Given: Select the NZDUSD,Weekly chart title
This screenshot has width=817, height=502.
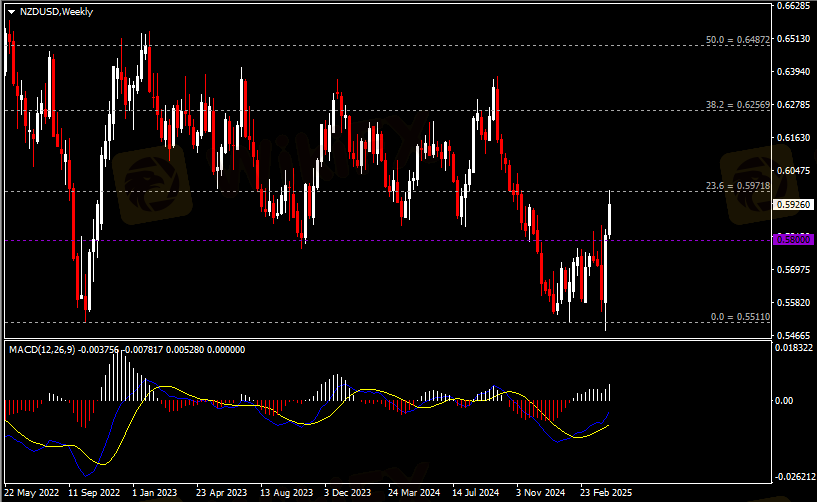Looking at the screenshot, I should click(x=56, y=11).
